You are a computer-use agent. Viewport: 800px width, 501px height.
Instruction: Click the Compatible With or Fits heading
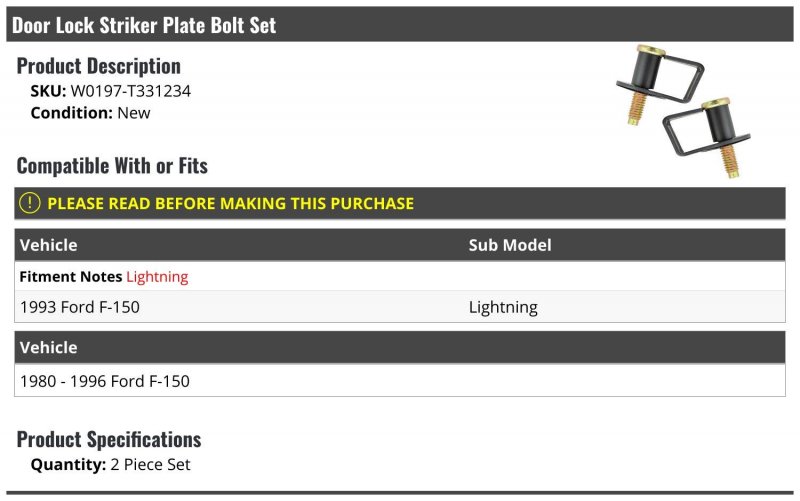pos(112,166)
